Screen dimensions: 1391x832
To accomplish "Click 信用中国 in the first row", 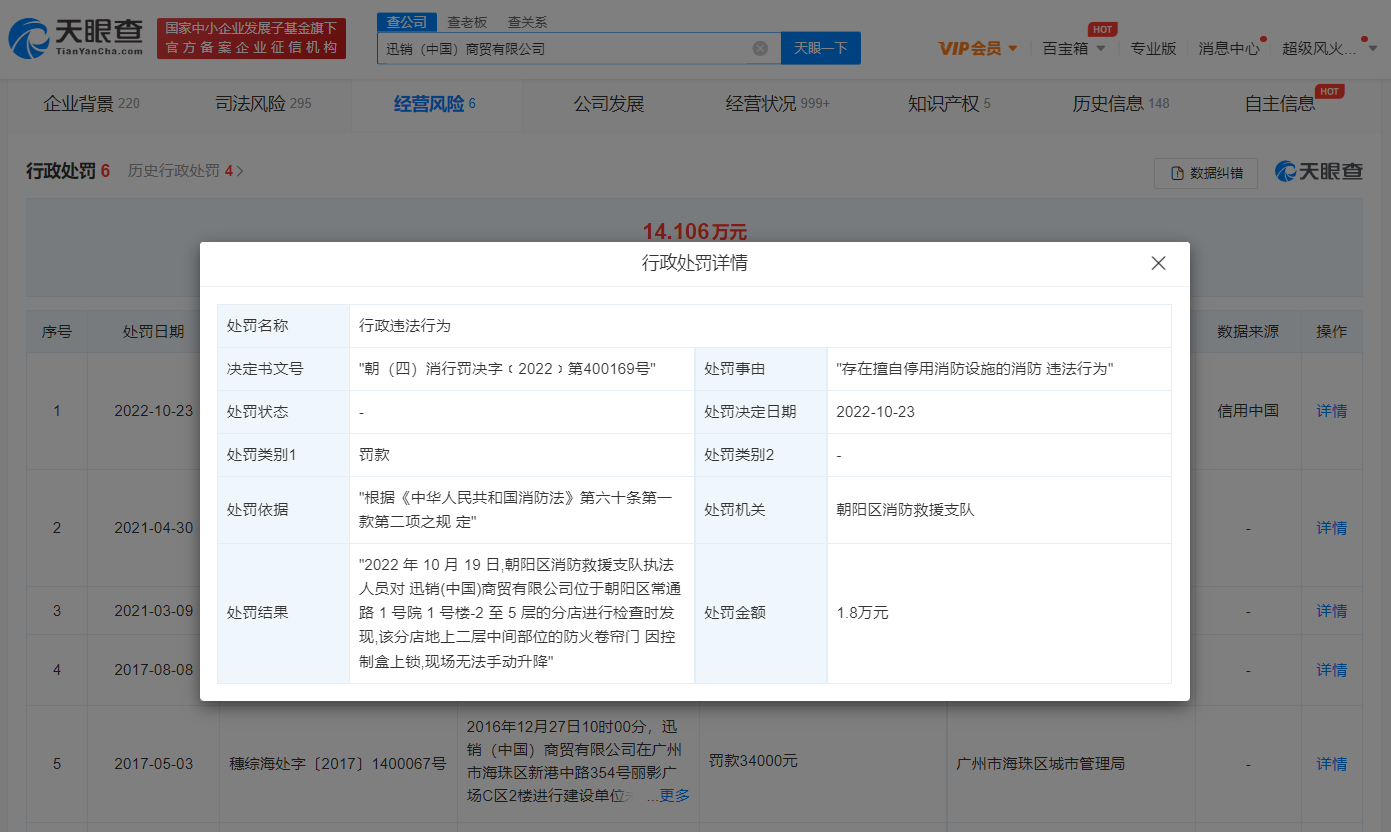I will (x=1248, y=411).
